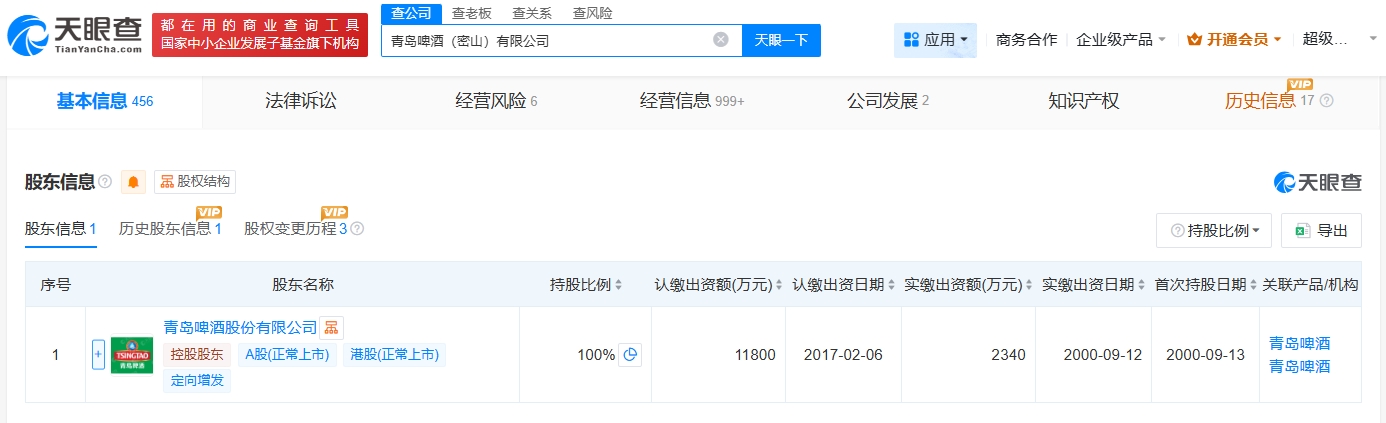Open the 股权结构 equity structure chart
1386x423 pixels.
click(x=195, y=182)
